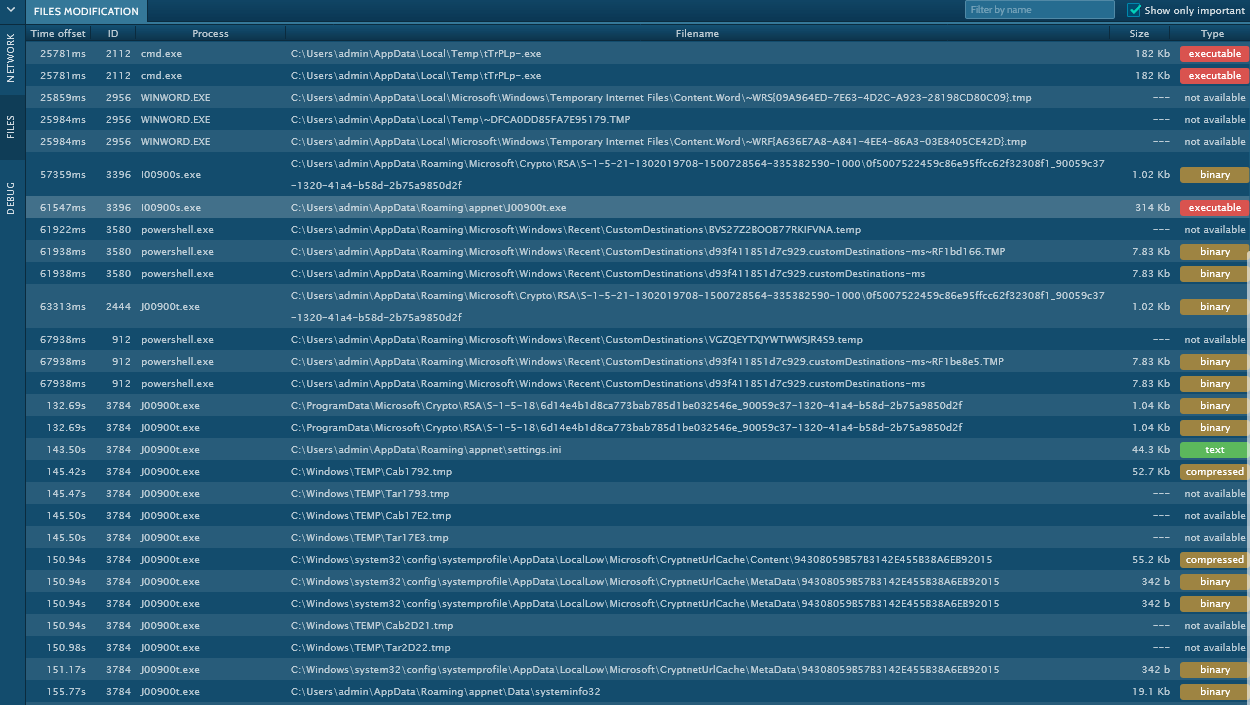The height and width of the screenshot is (705, 1250).
Task: Click compressed badge for Cab1792.tmp
Action: (1214, 472)
